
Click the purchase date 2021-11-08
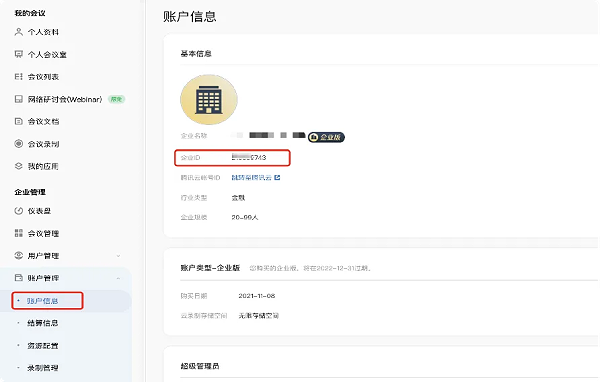coord(257,296)
